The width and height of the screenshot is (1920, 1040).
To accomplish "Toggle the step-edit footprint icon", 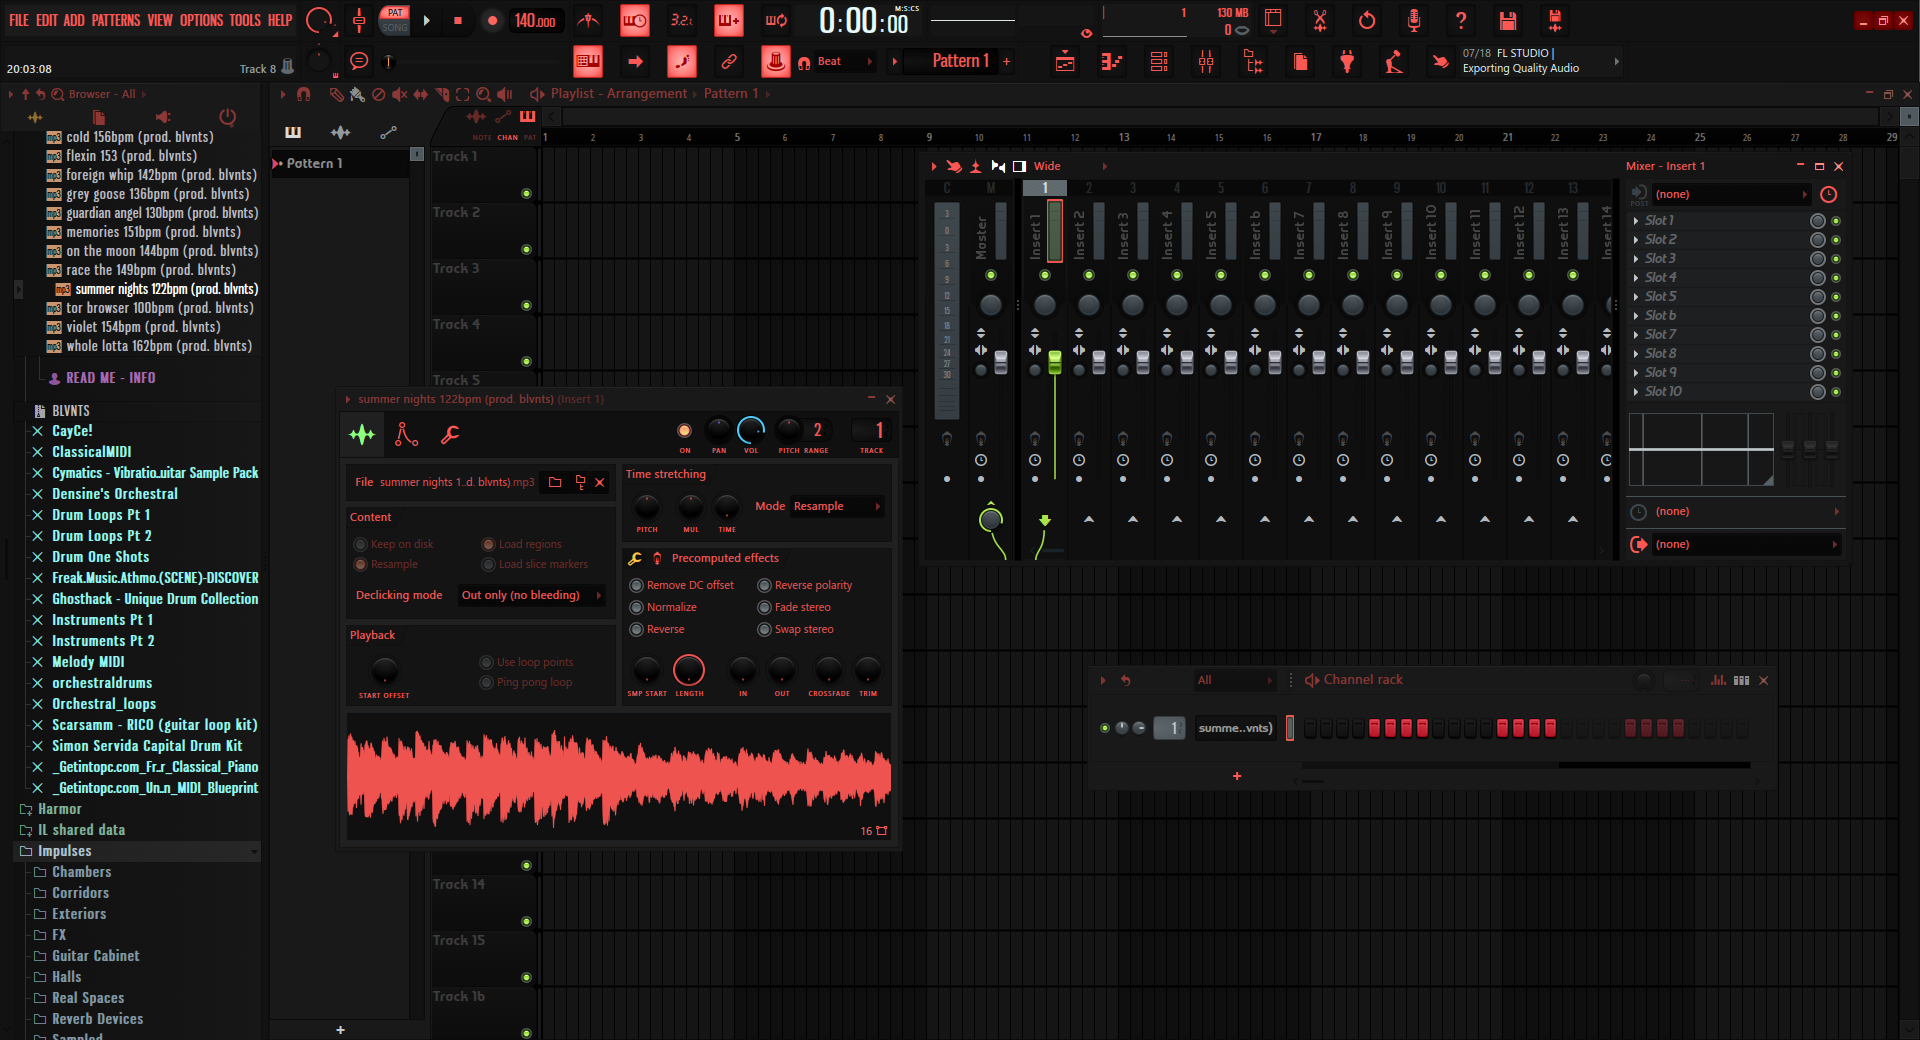I will (x=682, y=62).
